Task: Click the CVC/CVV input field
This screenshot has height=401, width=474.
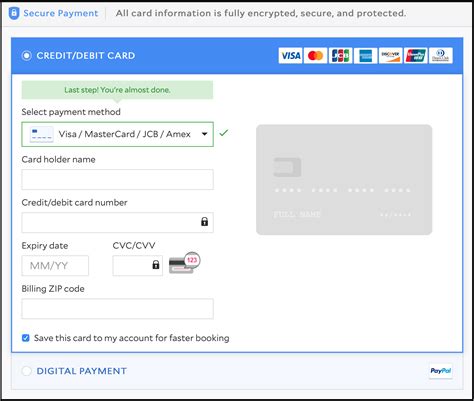Action: coord(138,266)
